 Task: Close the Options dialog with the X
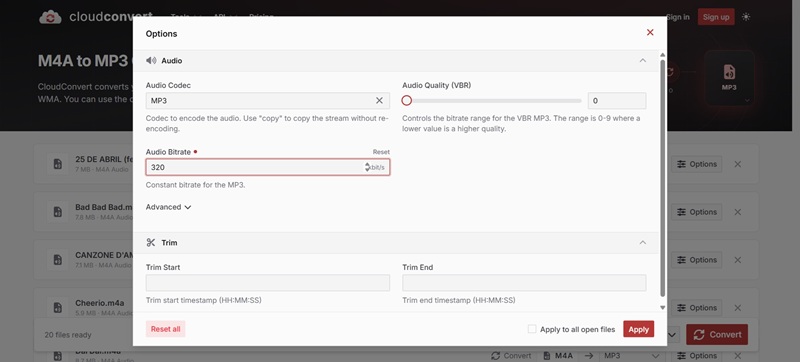pos(650,33)
